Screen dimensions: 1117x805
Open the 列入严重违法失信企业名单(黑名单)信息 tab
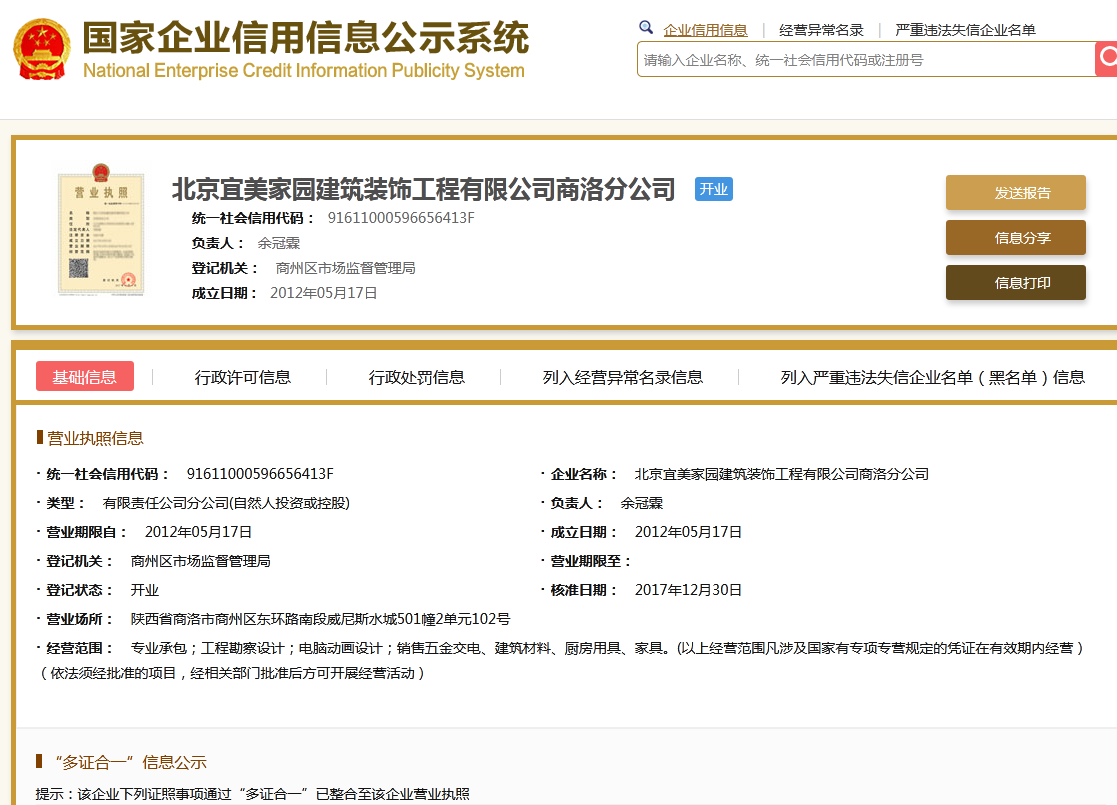[x=932, y=377]
